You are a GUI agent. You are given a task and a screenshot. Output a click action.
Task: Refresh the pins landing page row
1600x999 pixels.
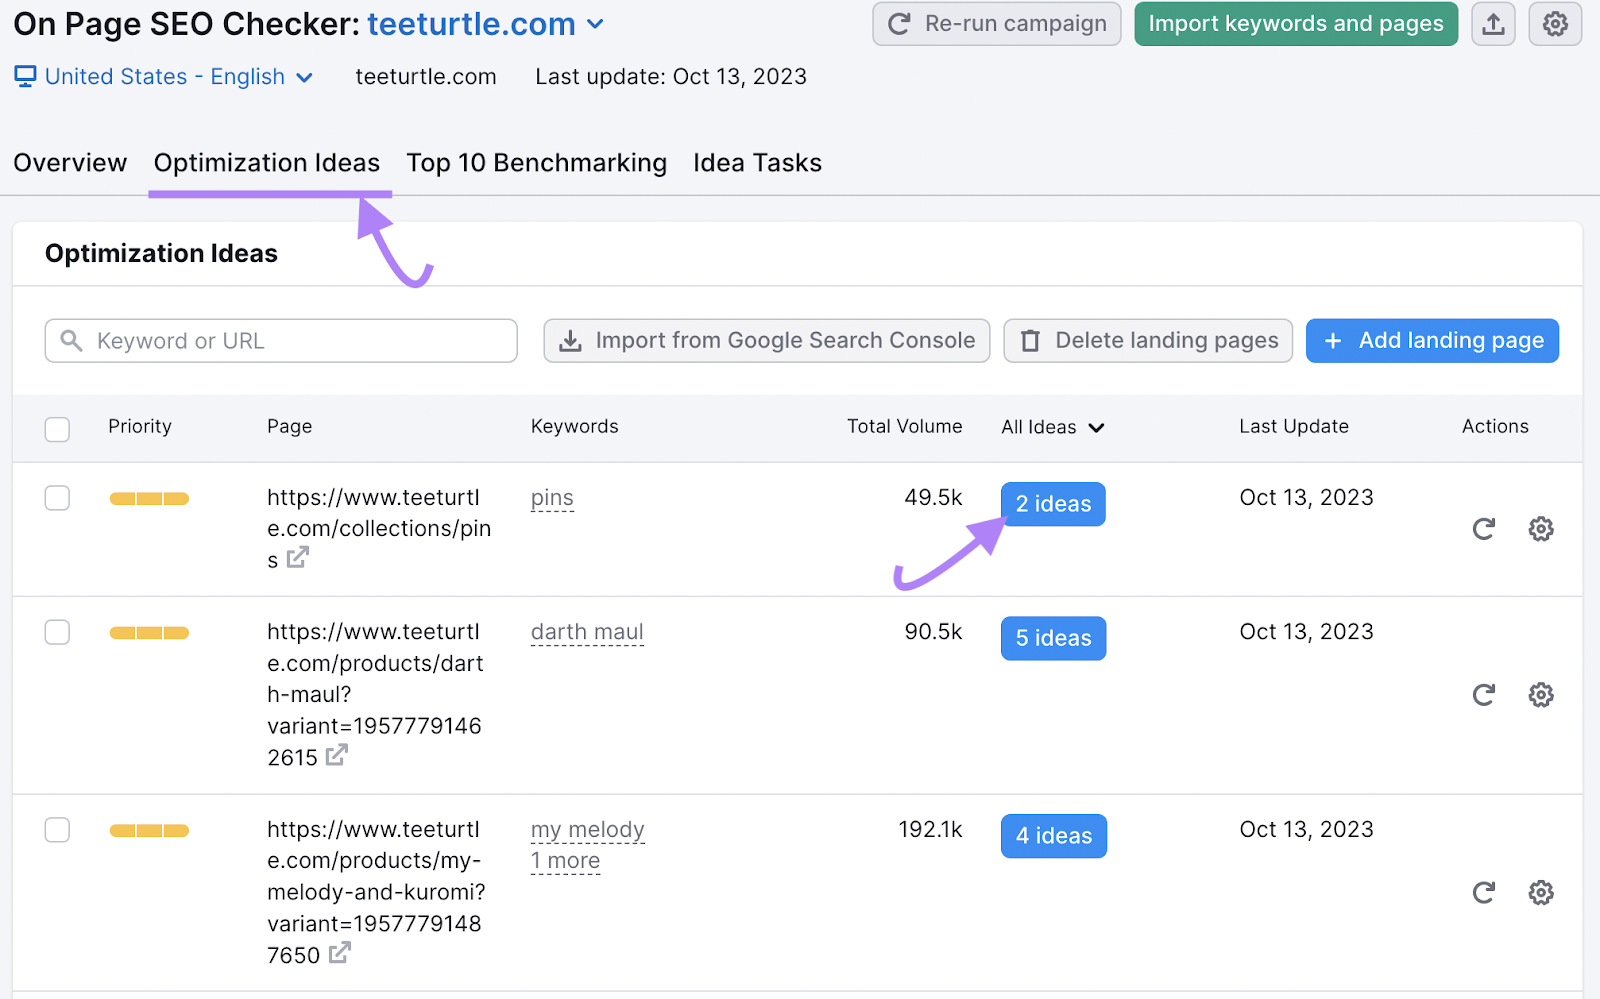1484,529
